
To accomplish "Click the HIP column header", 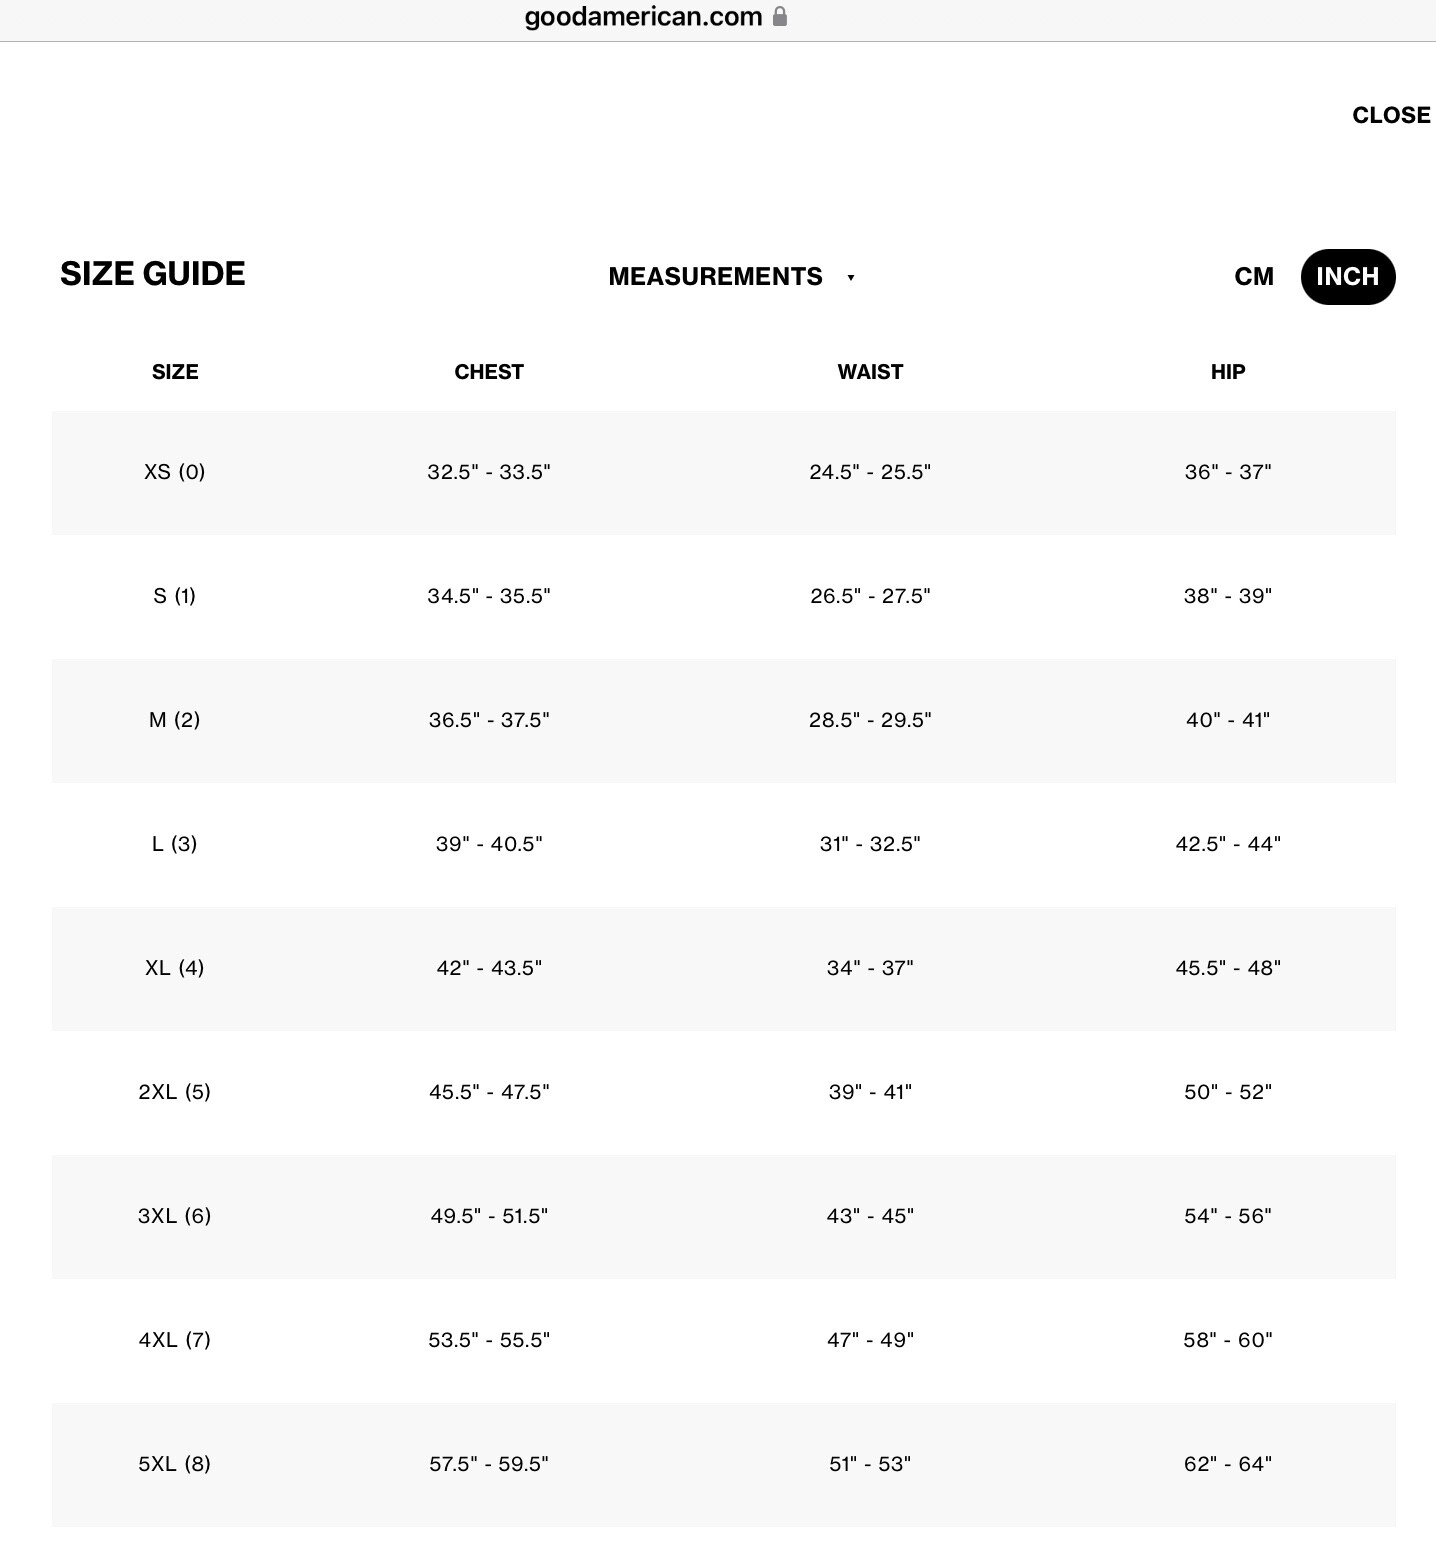I will tap(1228, 372).
